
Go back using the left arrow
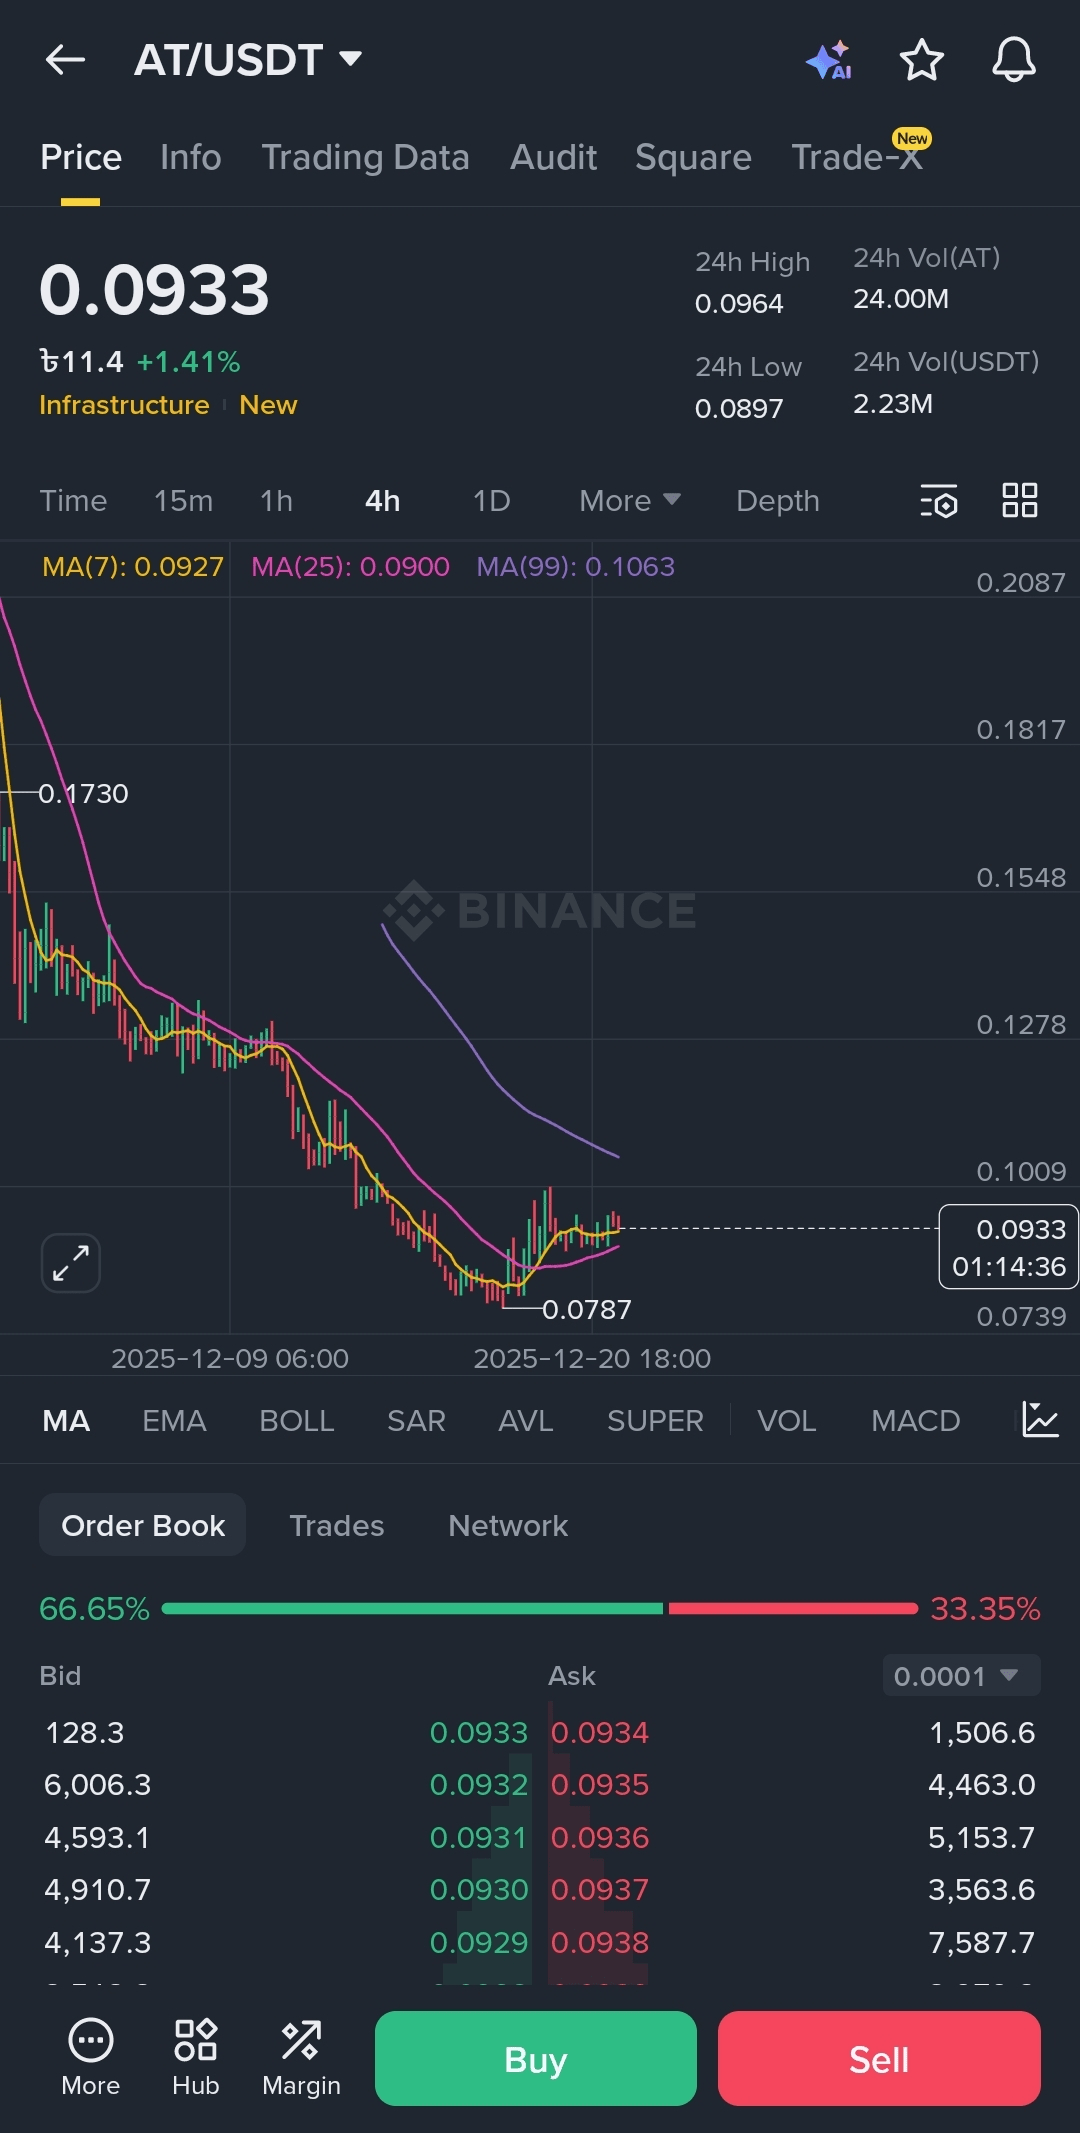tap(65, 60)
